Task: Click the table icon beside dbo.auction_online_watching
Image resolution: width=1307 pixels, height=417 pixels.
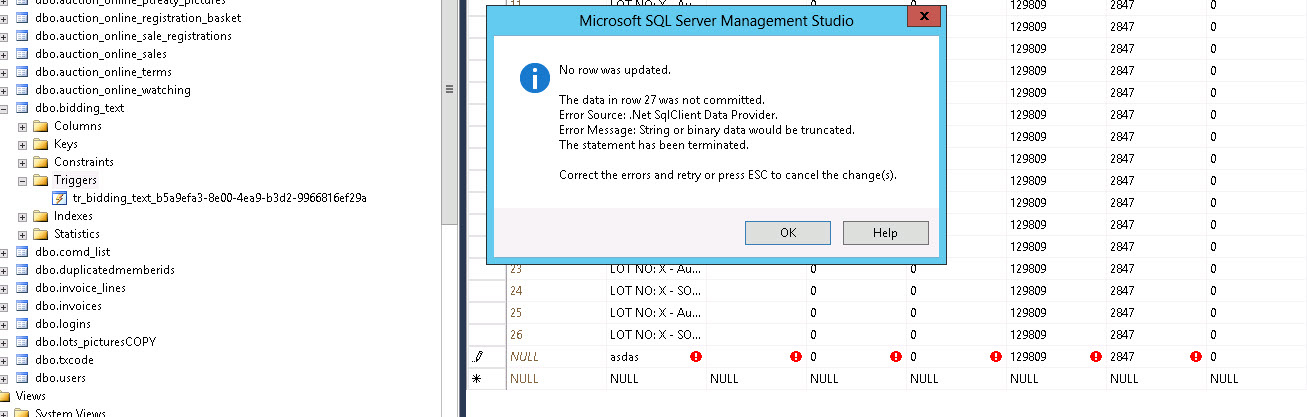Action: (x=22, y=90)
